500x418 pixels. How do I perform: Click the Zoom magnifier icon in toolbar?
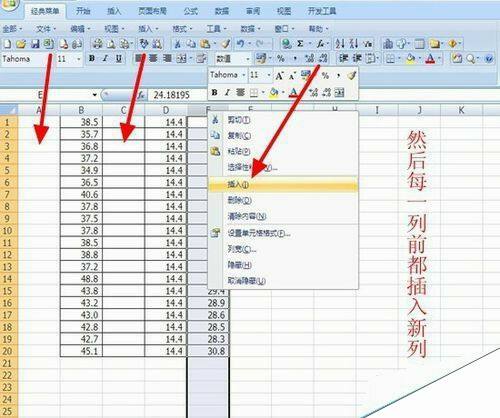[x=471, y=59]
